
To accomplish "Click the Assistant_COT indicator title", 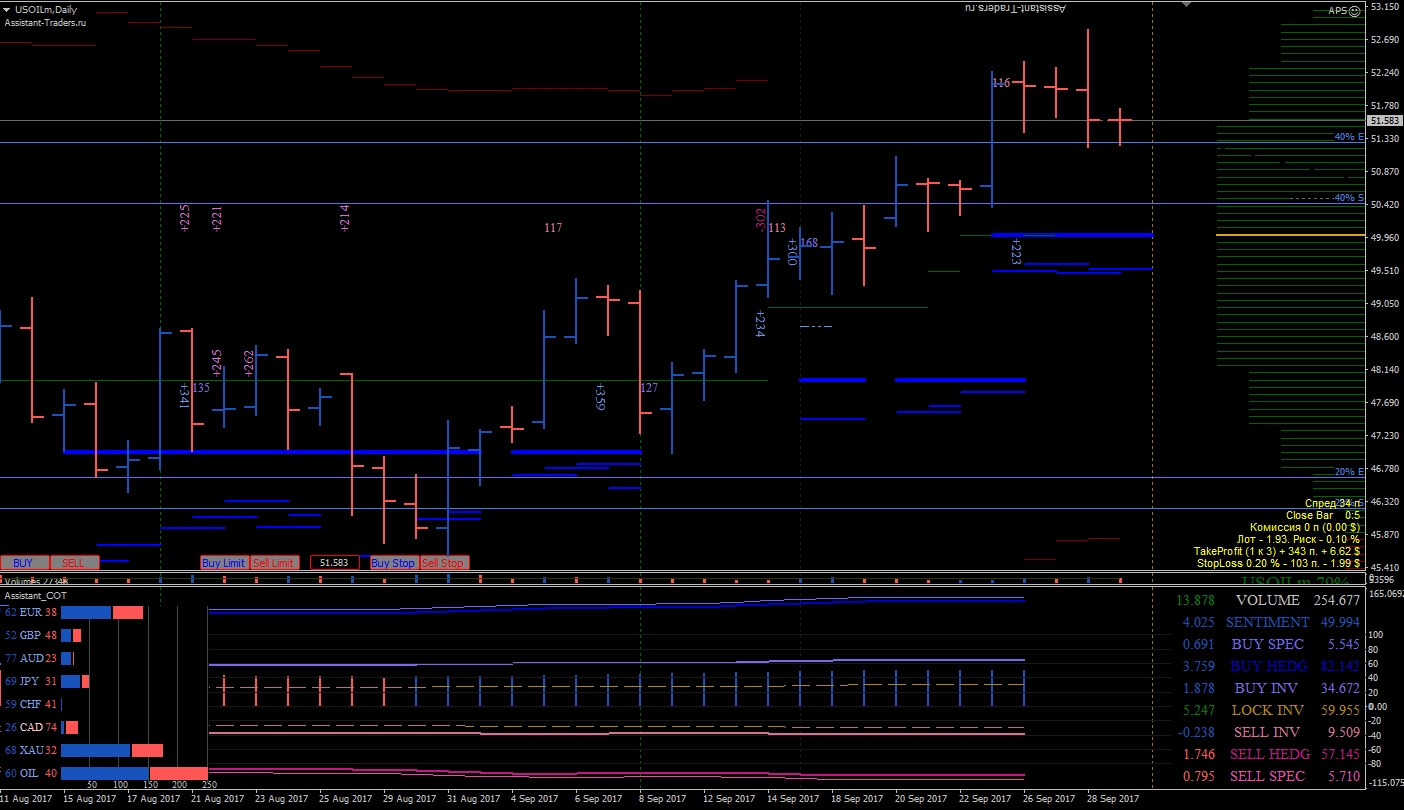I will (36, 594).
